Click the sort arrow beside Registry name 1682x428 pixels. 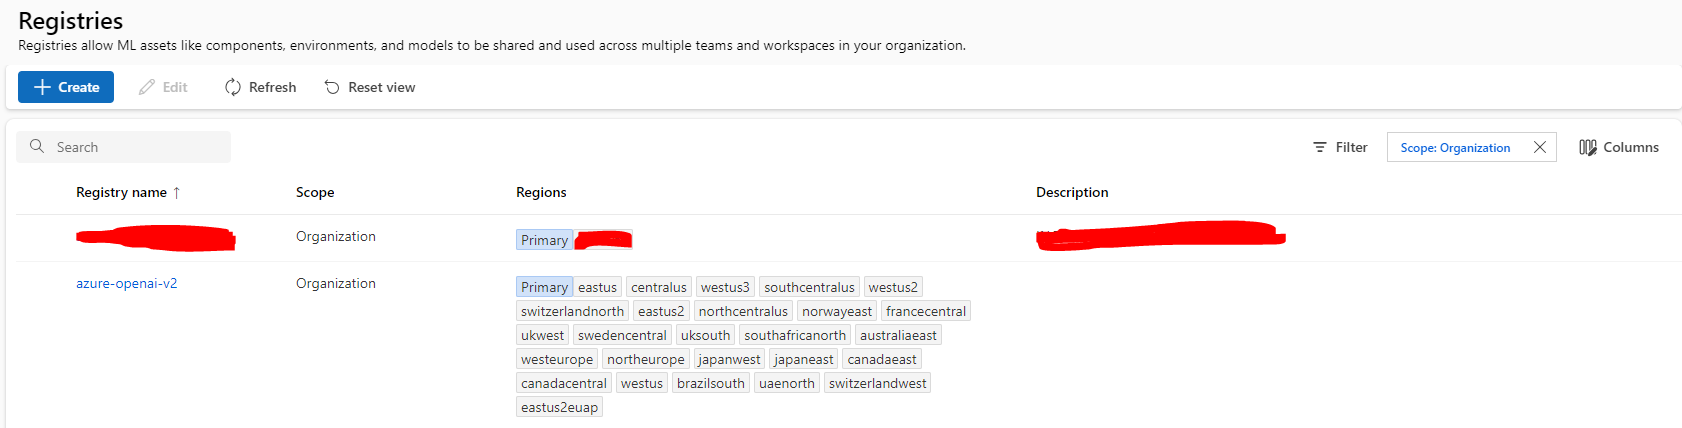pos(177,192)
